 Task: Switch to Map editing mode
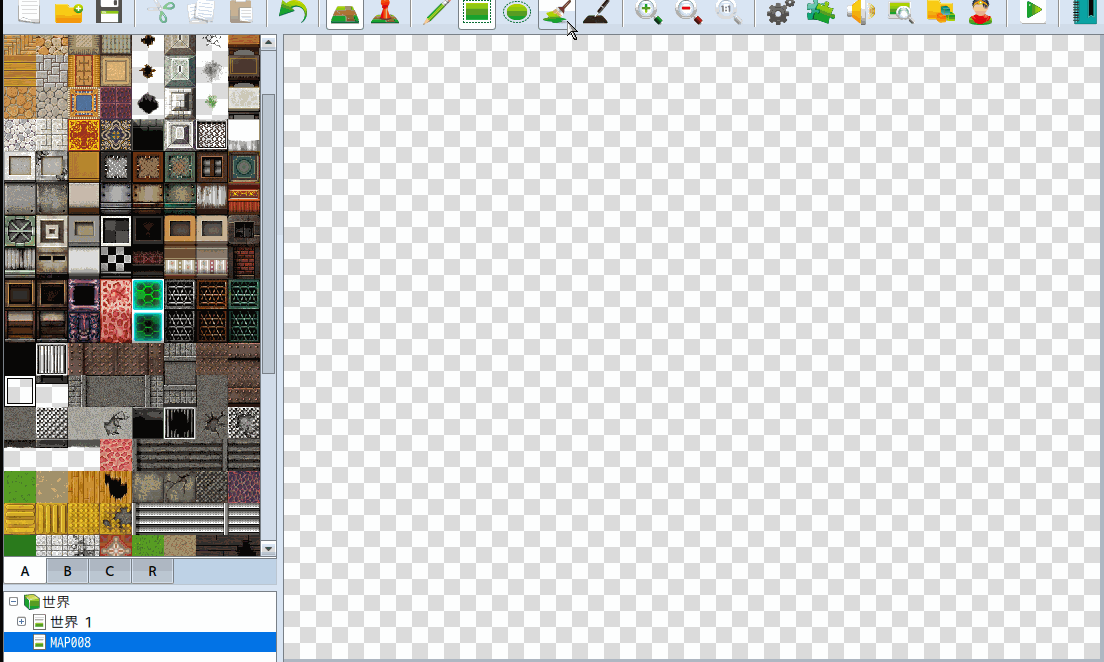(345, 12)
